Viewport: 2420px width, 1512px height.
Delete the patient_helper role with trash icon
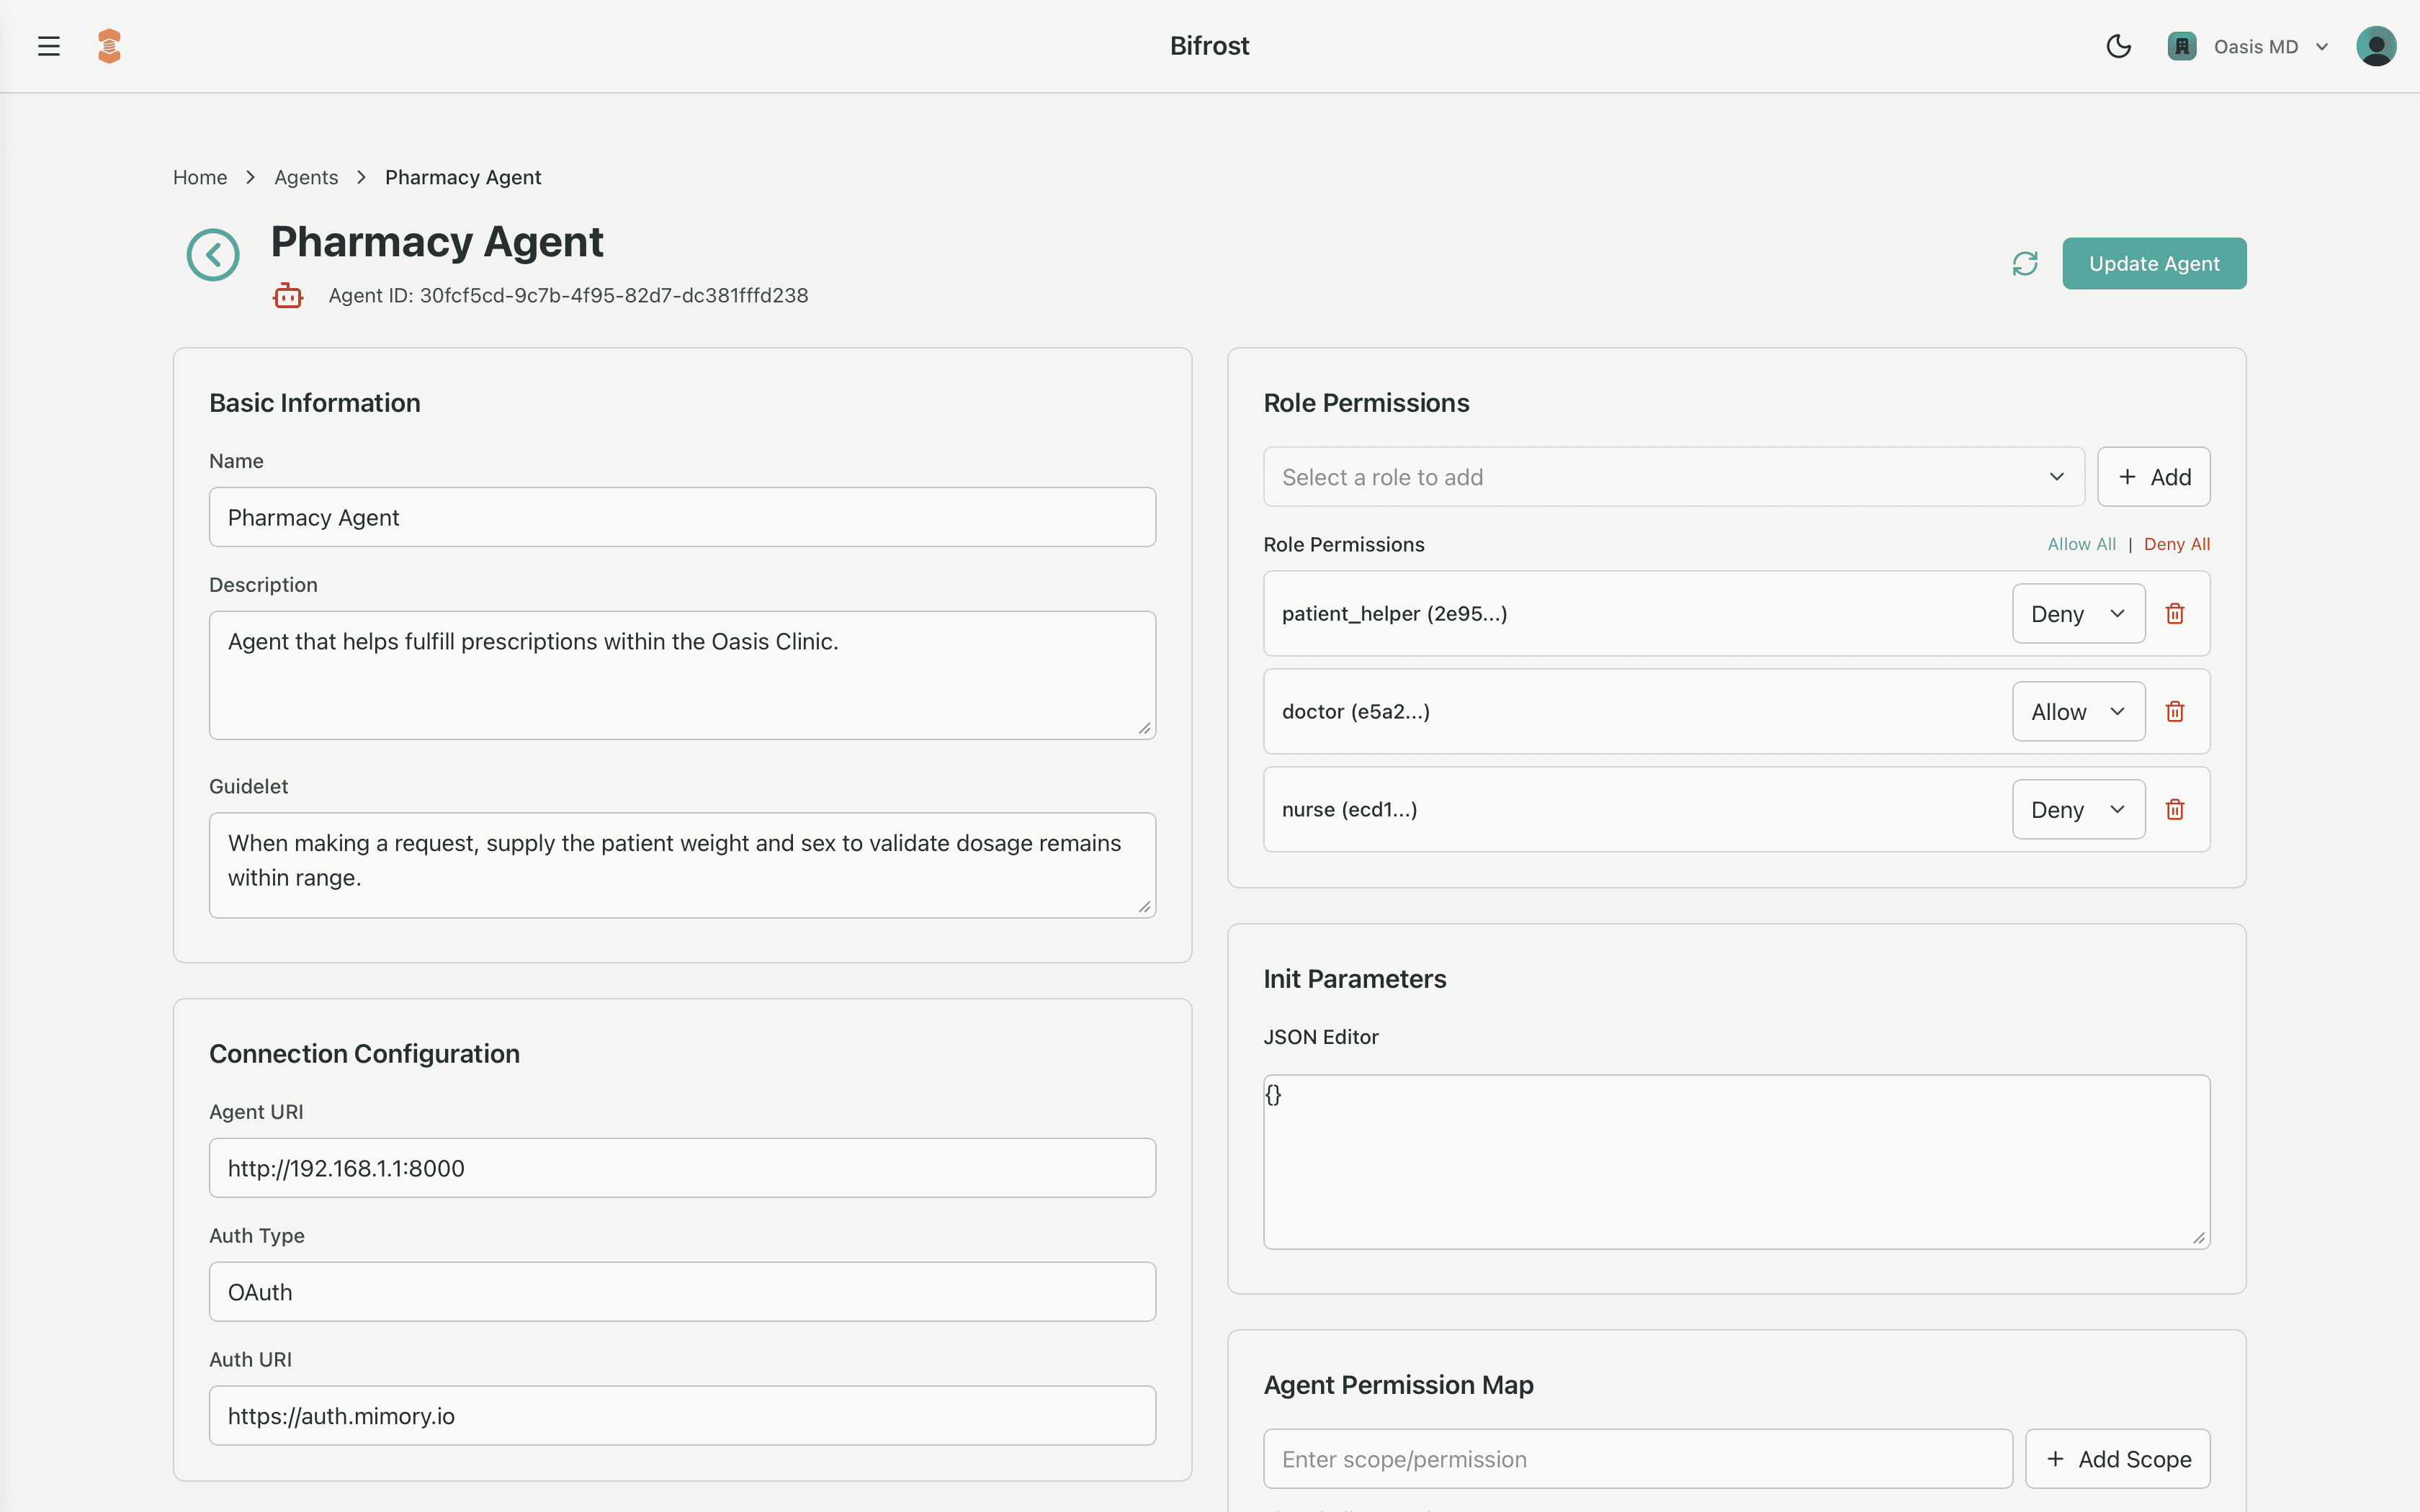pos(2176,613)
